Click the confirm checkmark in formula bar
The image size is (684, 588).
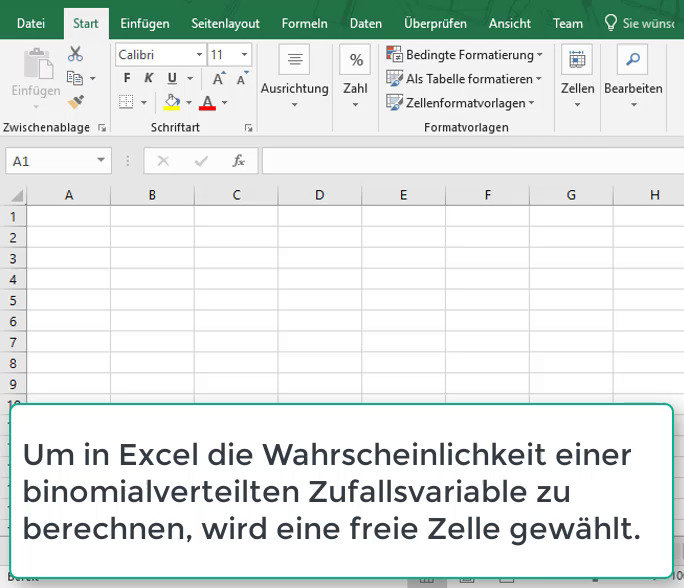pos(201,161)
